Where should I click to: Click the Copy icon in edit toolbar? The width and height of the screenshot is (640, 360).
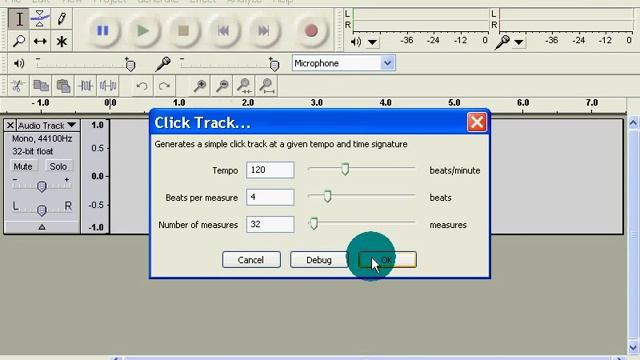[41, 86]
